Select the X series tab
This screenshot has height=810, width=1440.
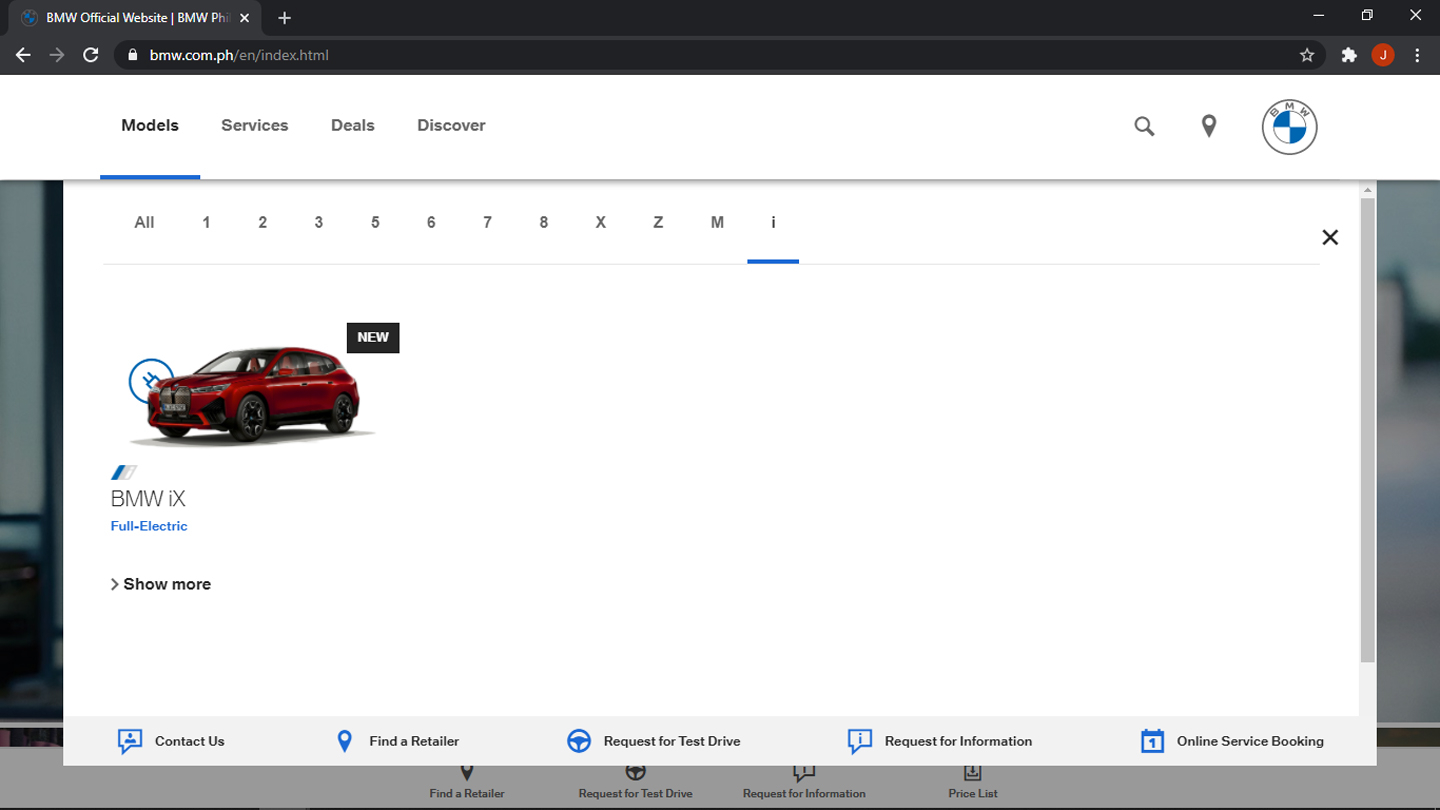coord(600,222)
